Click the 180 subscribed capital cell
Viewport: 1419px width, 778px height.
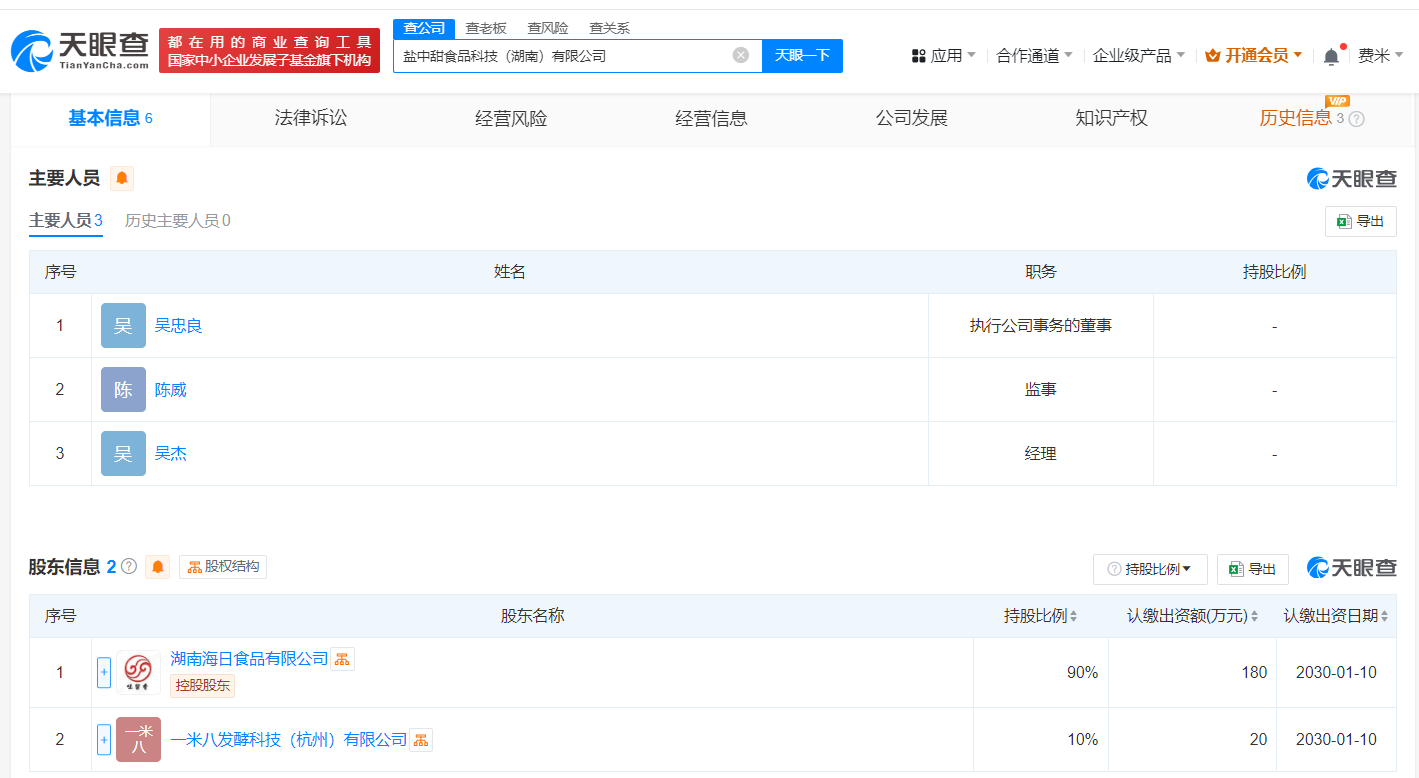click(x=1193, y=673)
